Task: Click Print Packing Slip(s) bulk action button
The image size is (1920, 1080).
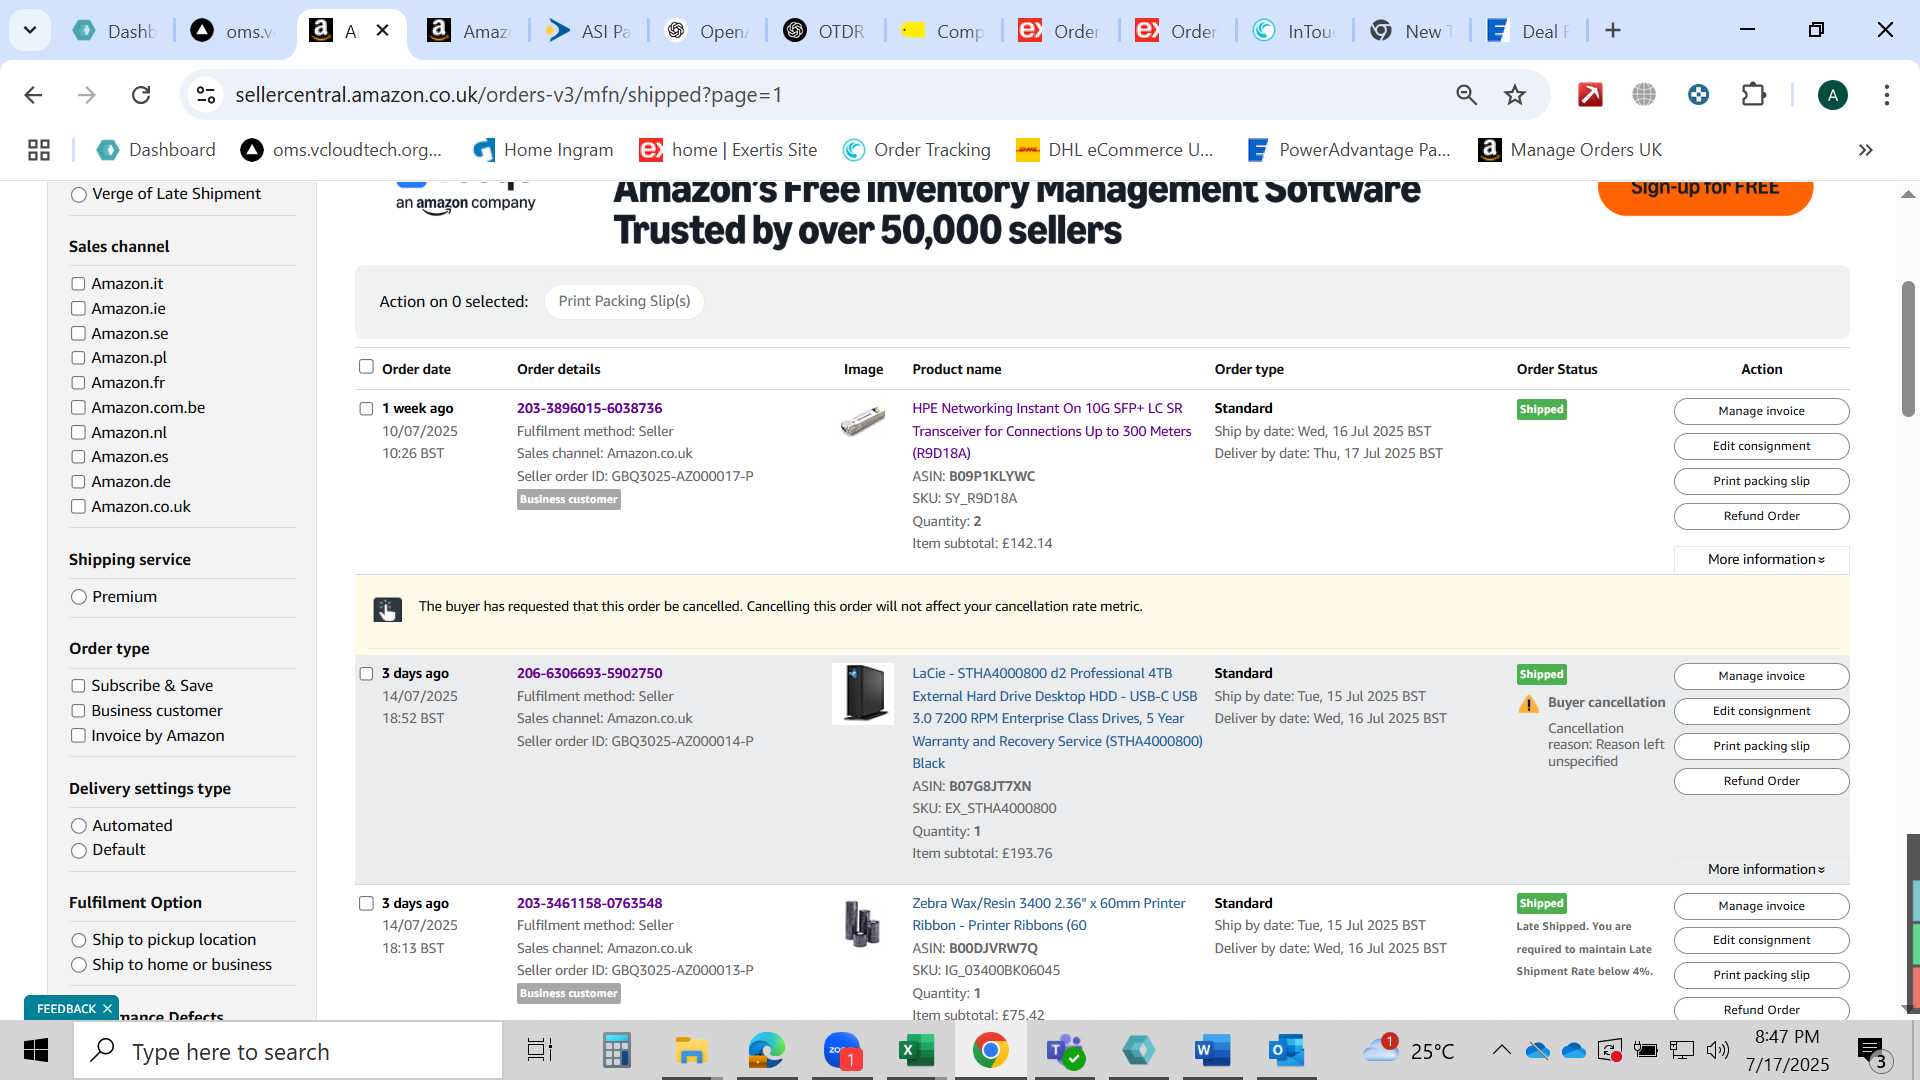Action: tap(624, 302)
